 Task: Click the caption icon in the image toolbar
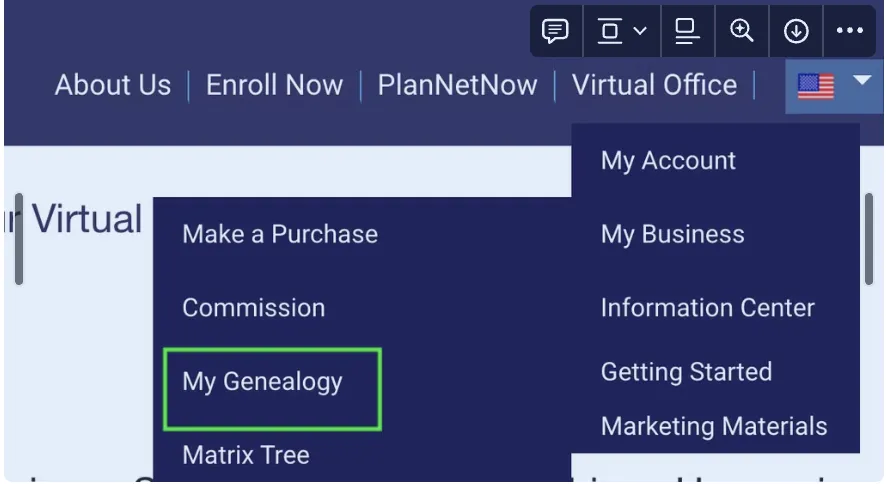click(687, 31)
